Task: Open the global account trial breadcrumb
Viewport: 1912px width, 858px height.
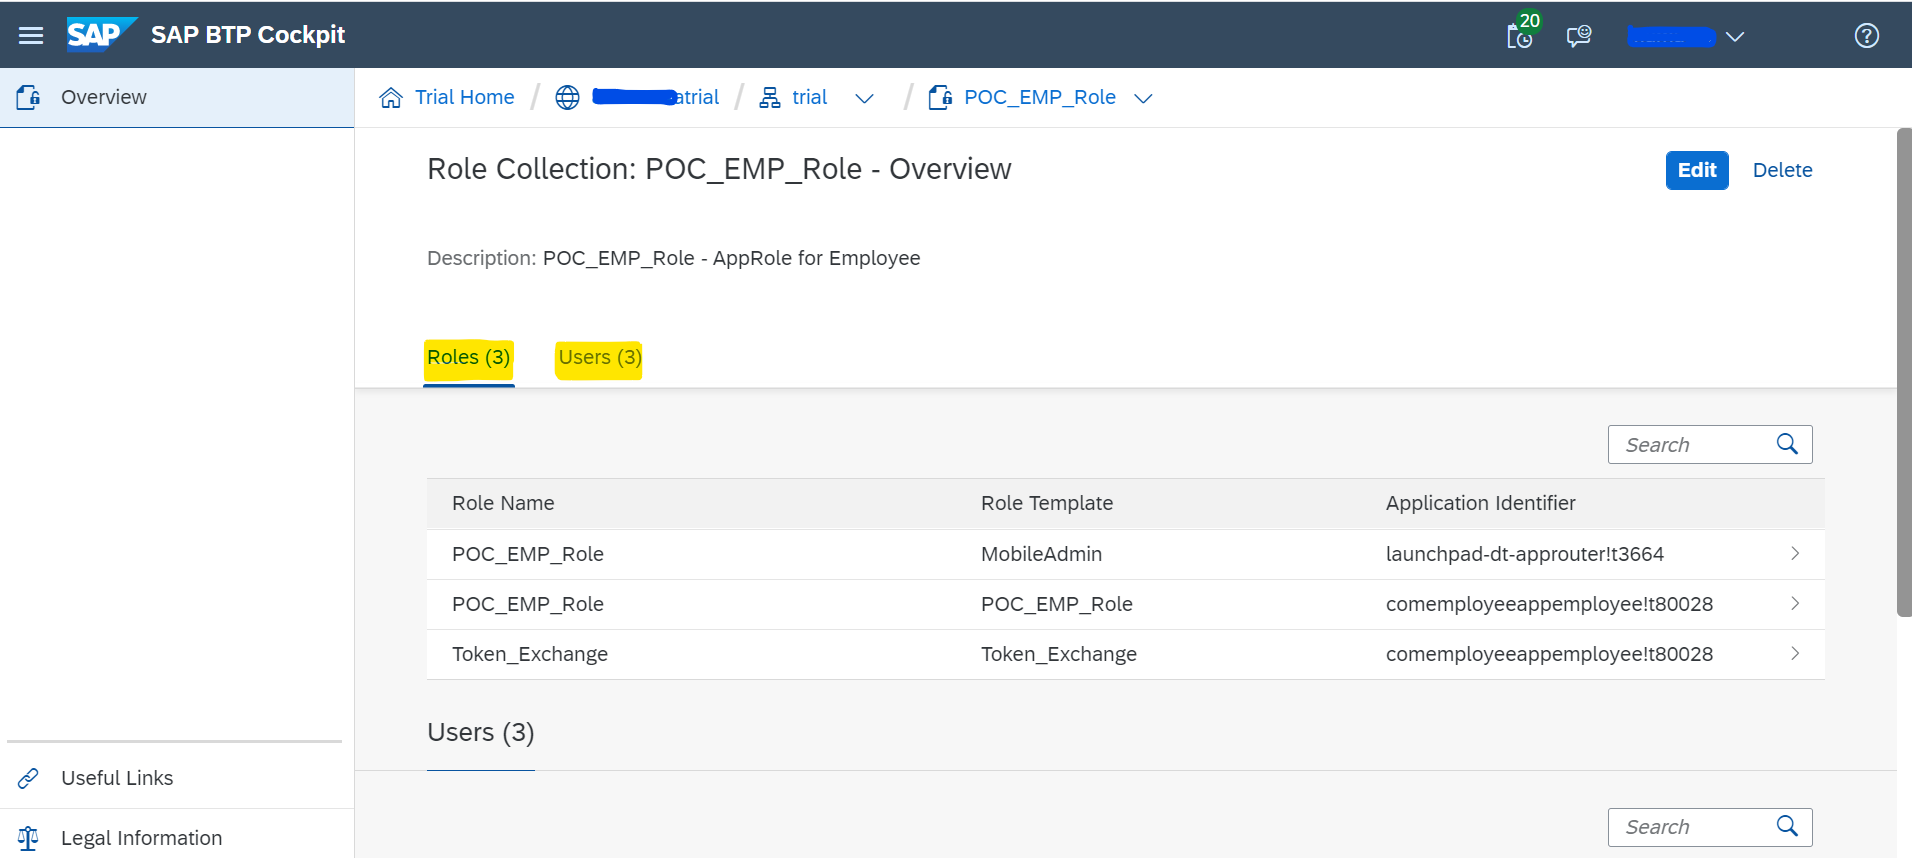Action: tap(656, 97)
